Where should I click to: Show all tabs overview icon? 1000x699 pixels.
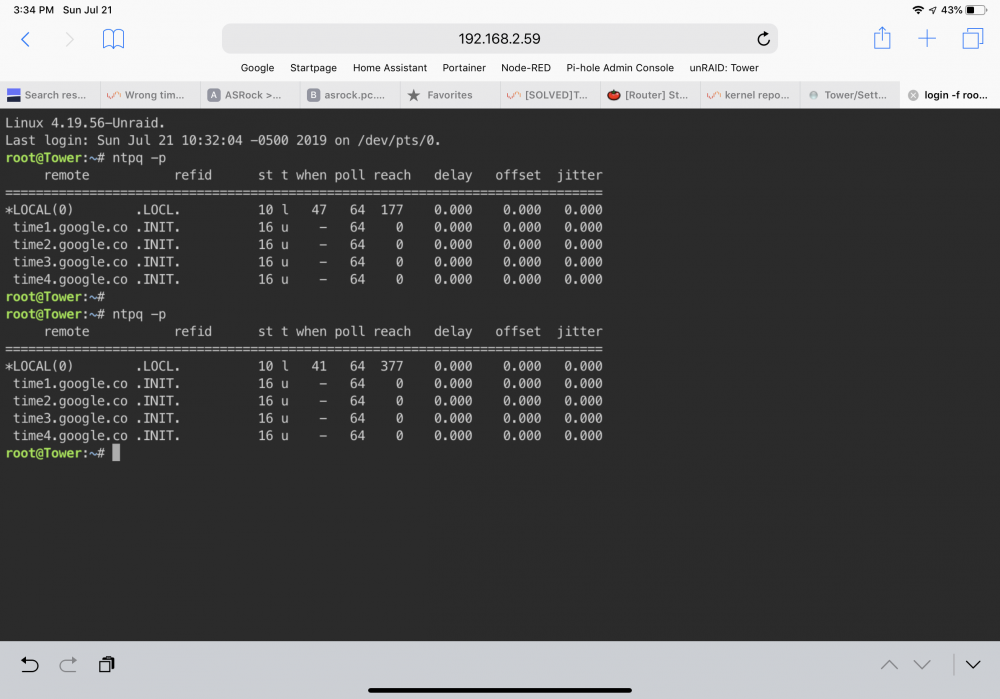coord(973,38)
